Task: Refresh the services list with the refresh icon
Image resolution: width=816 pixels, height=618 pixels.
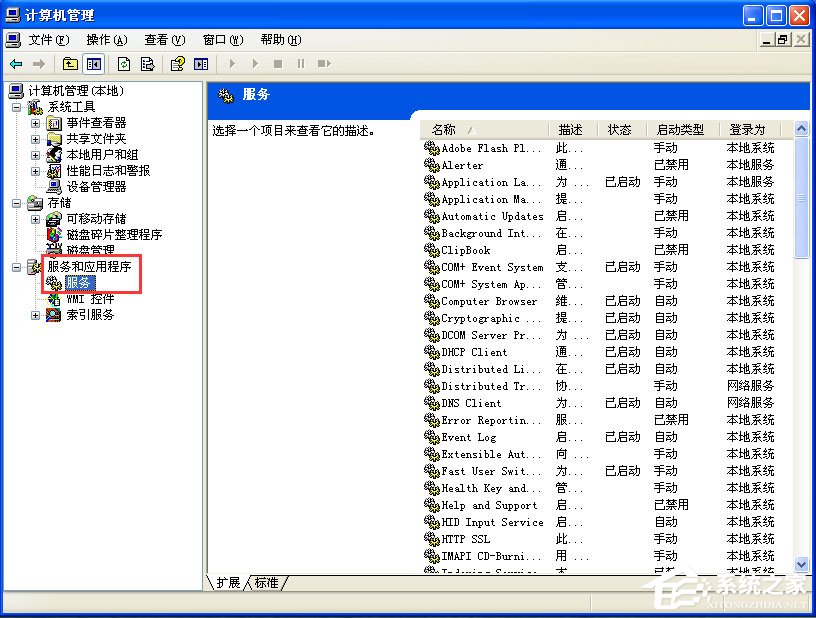Action: coord(122,63)
